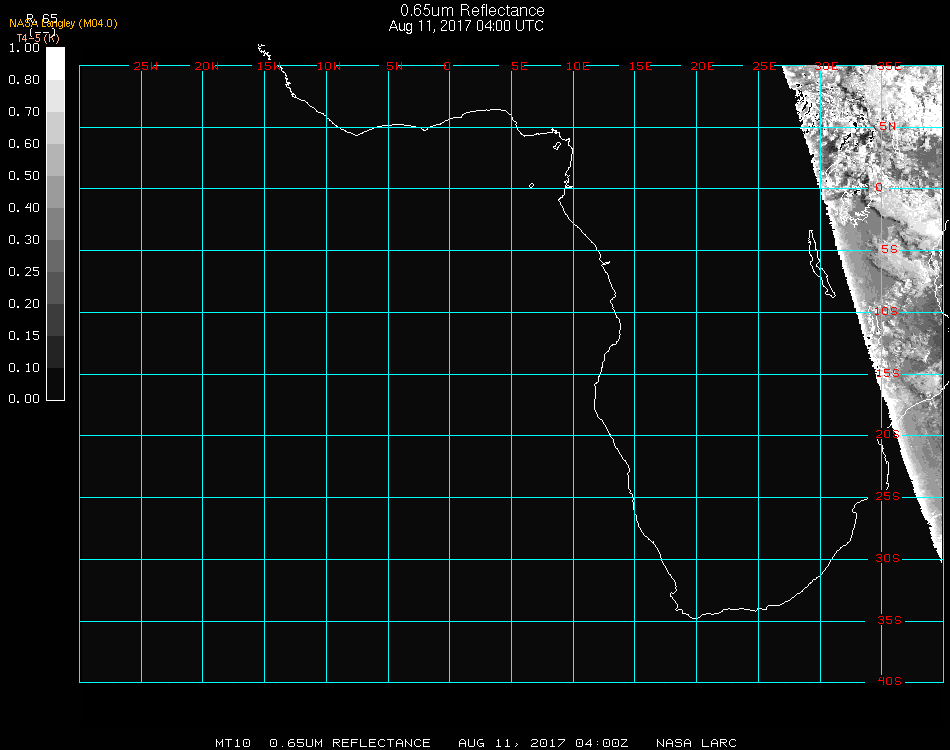Image resolution: width=950 pixels, height=750 pixels.
Task: Click the 30S latitude label
Action: (888, 558)
